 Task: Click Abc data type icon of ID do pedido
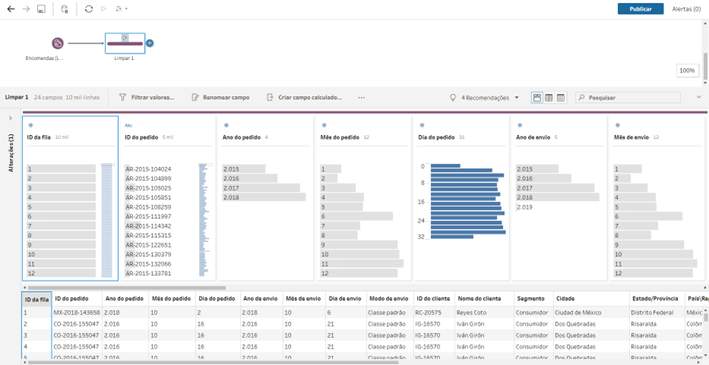coord(128,125)
